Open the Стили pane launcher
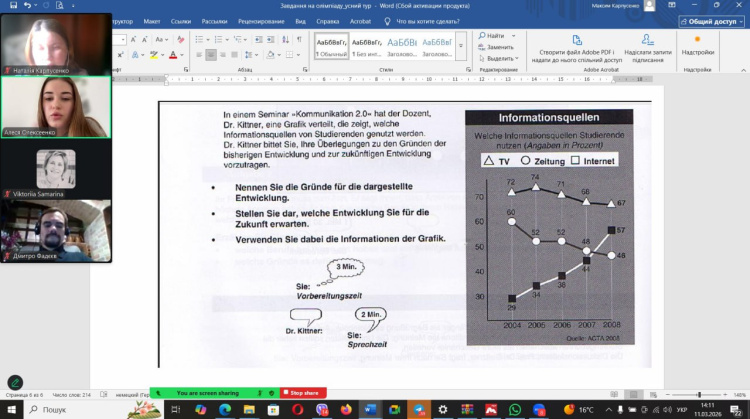Image resolution: width=750 pixels, height=419 pixels. (468, 70)
